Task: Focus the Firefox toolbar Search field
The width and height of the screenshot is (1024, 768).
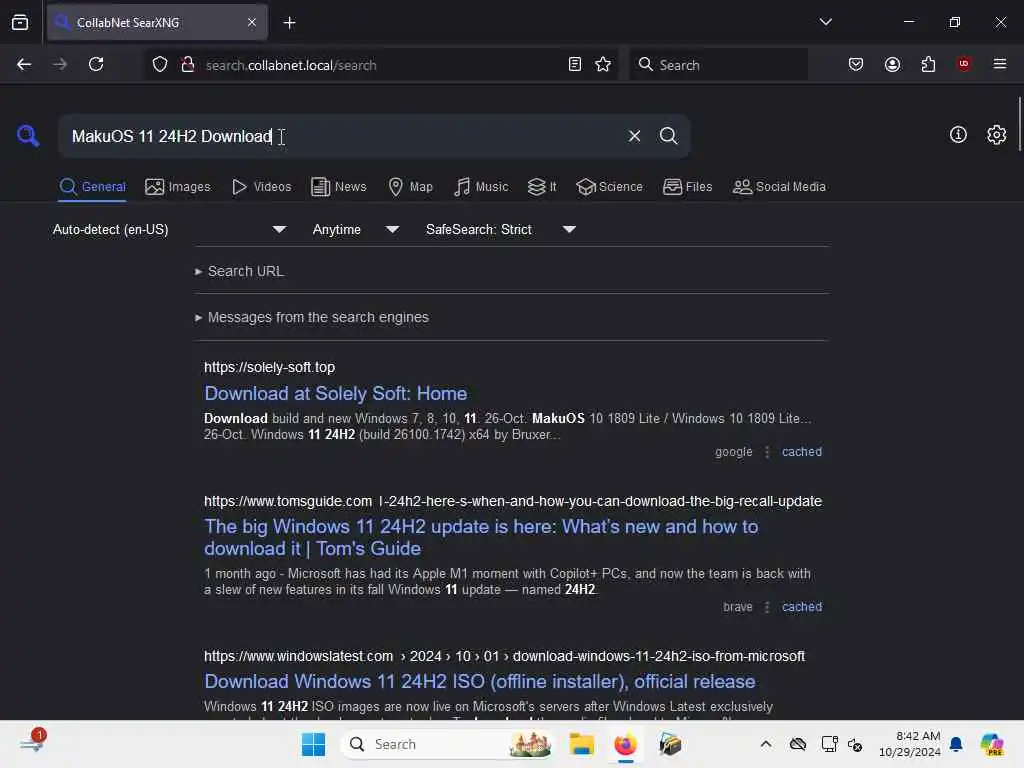Action: point(718,64)
